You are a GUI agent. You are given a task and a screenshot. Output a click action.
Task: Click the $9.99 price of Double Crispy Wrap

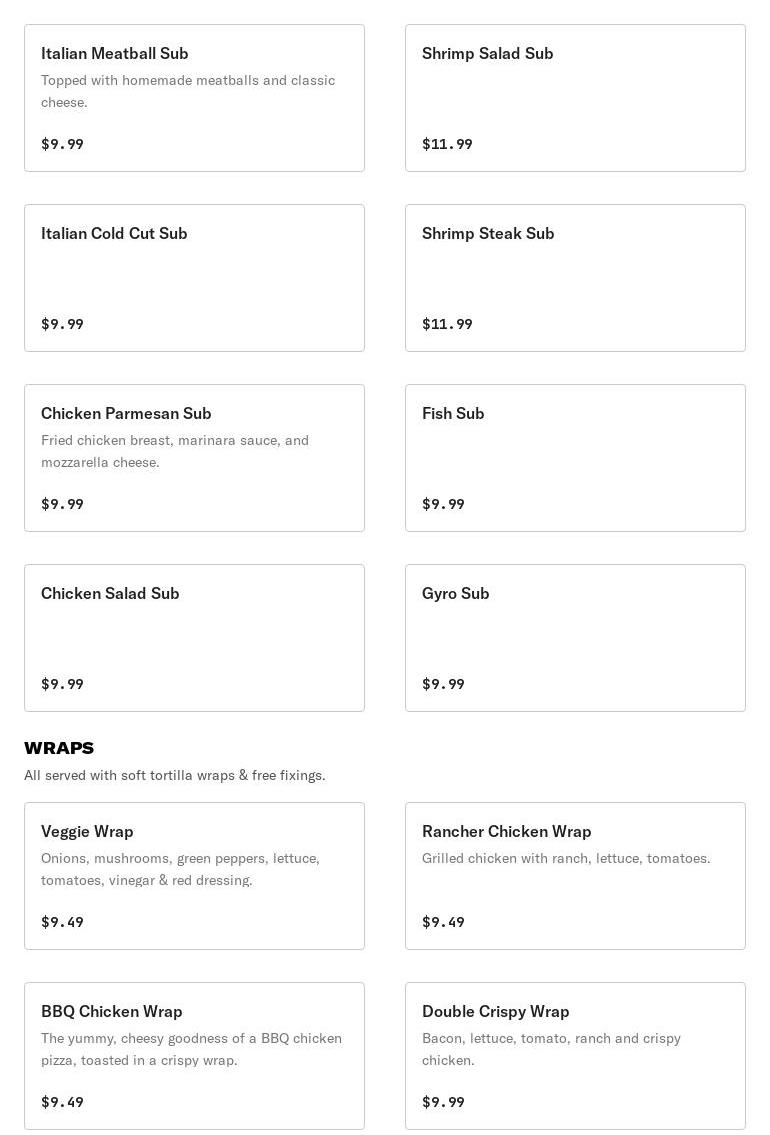pos(443,1102)
